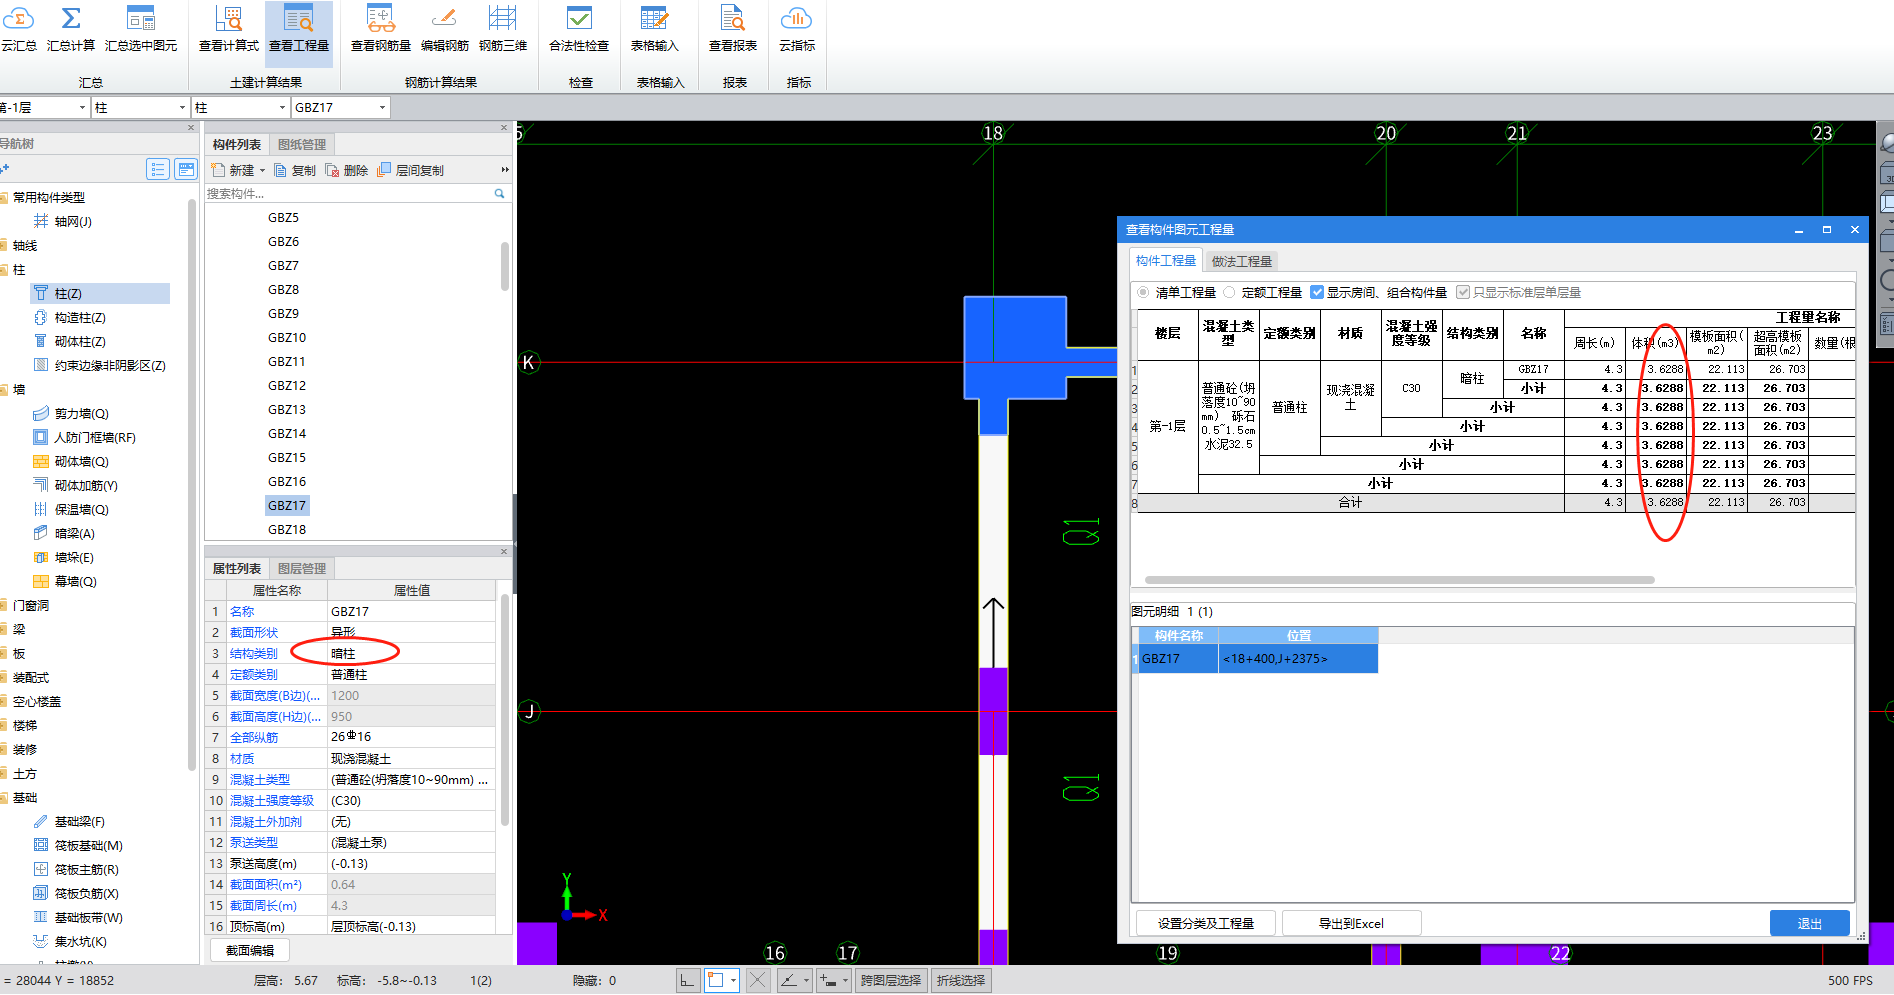Click 折线选择 button
The image size is (1894, 995).
(x=961, y=981)
